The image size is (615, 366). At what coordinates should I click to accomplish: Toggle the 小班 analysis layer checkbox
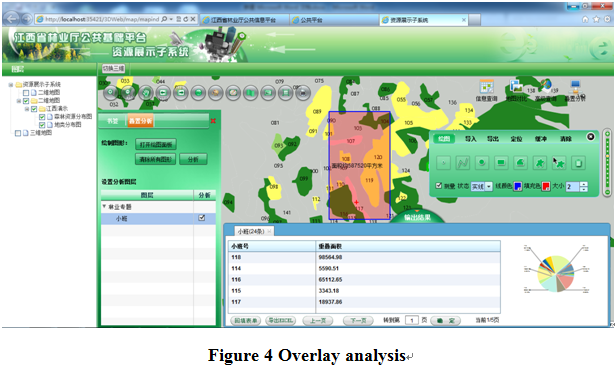[202, 218]
